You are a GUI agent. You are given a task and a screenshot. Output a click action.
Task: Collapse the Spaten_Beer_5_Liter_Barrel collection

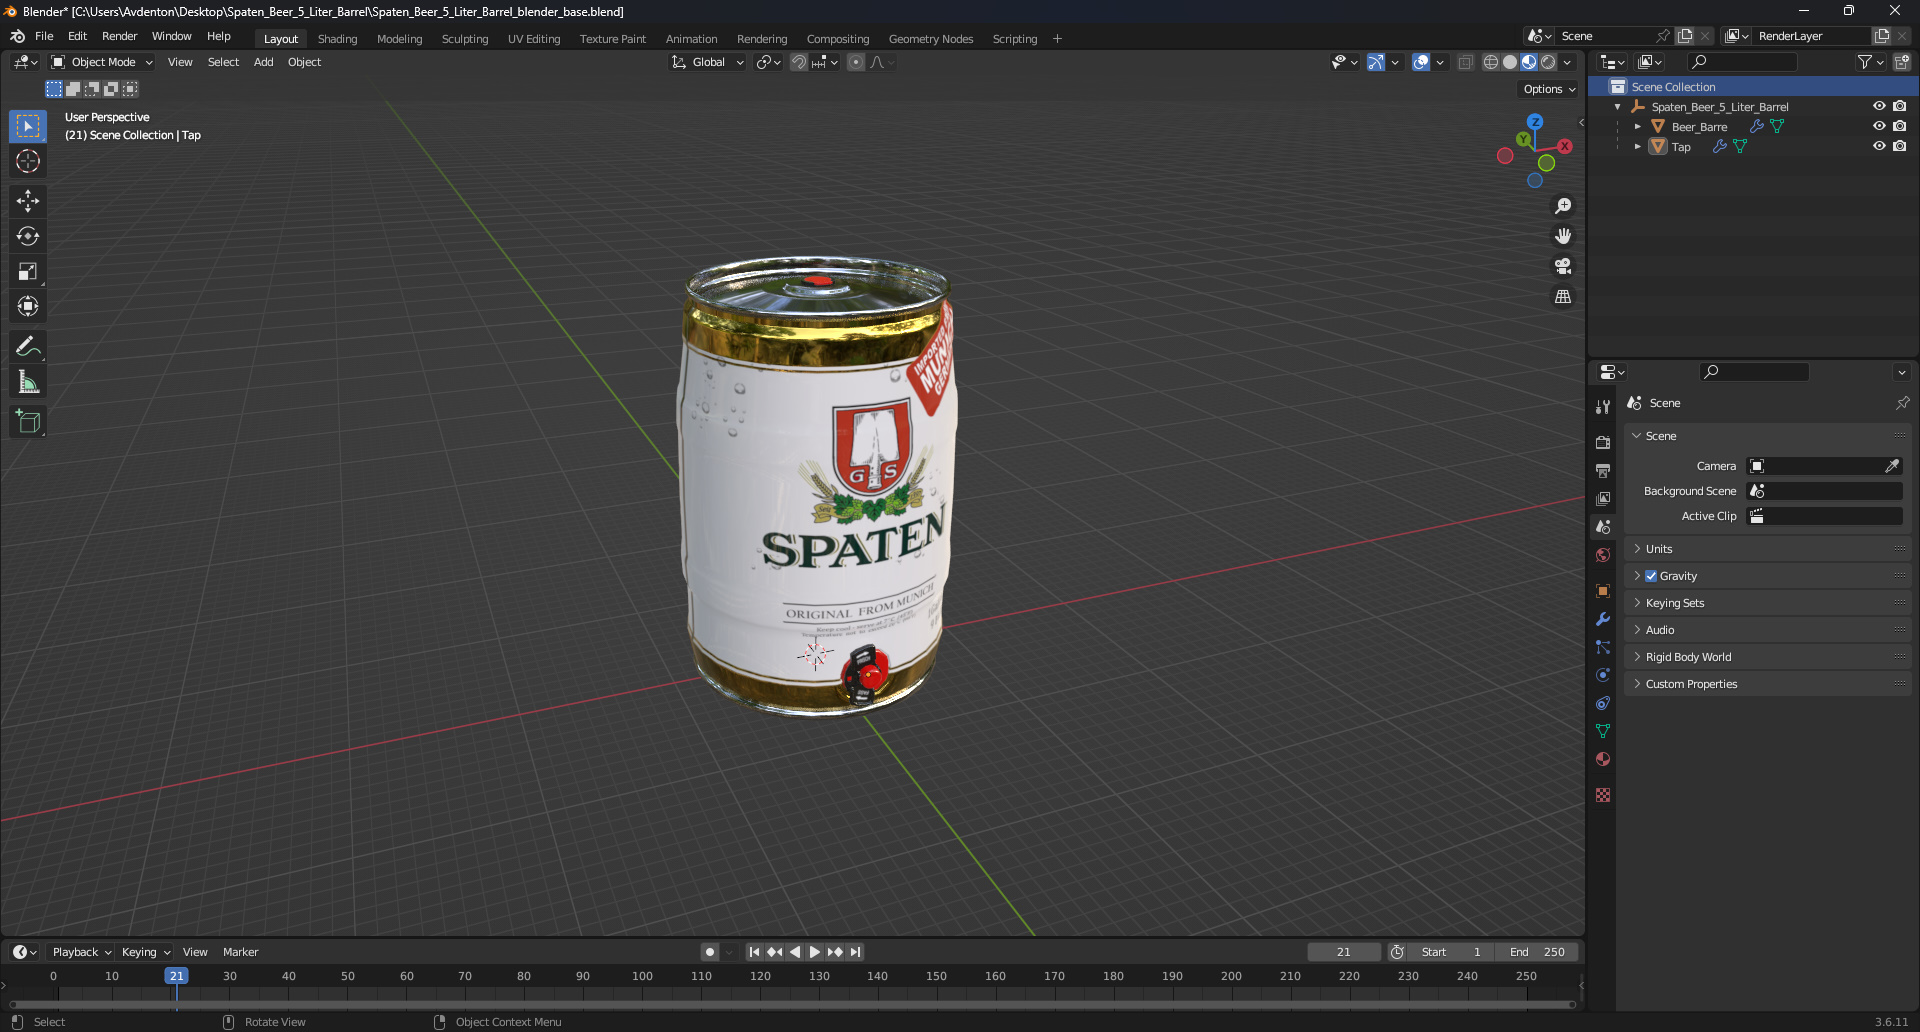(1617, 106)
